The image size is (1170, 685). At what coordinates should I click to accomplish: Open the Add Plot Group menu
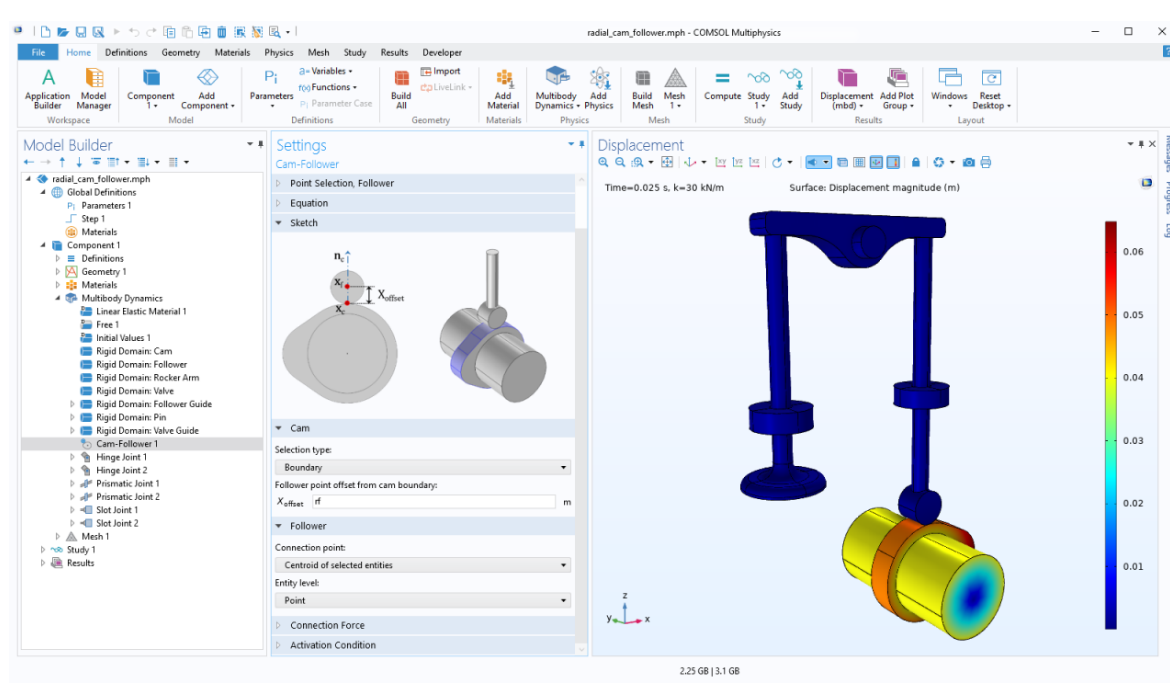click(897, 89)
